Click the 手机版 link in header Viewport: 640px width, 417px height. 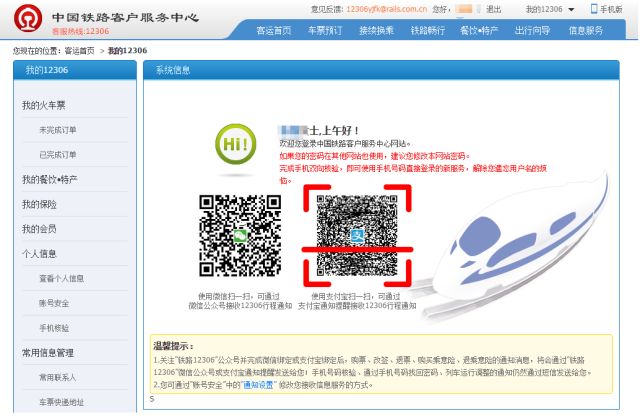611,9
